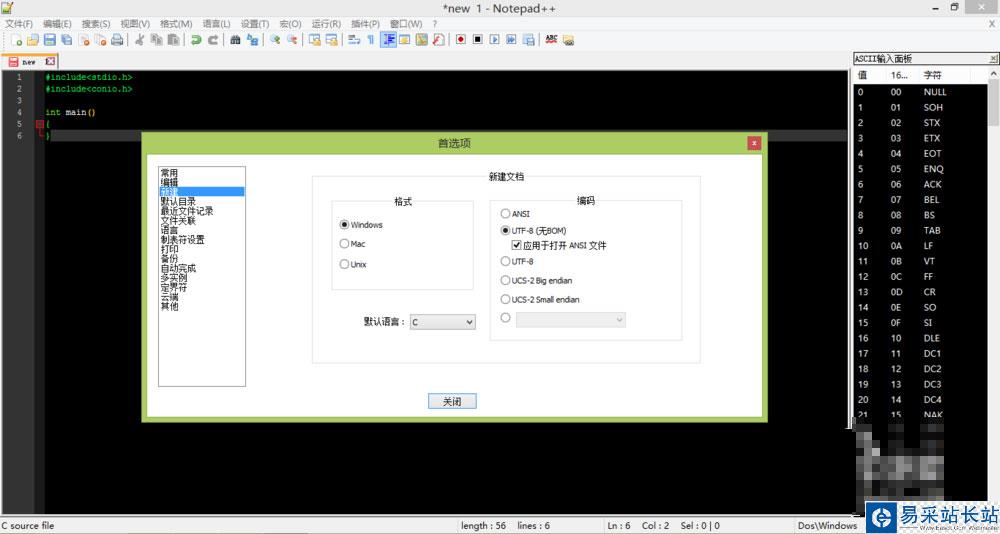
Task: Select the Mac format radio button
Action: pos(344,244)
